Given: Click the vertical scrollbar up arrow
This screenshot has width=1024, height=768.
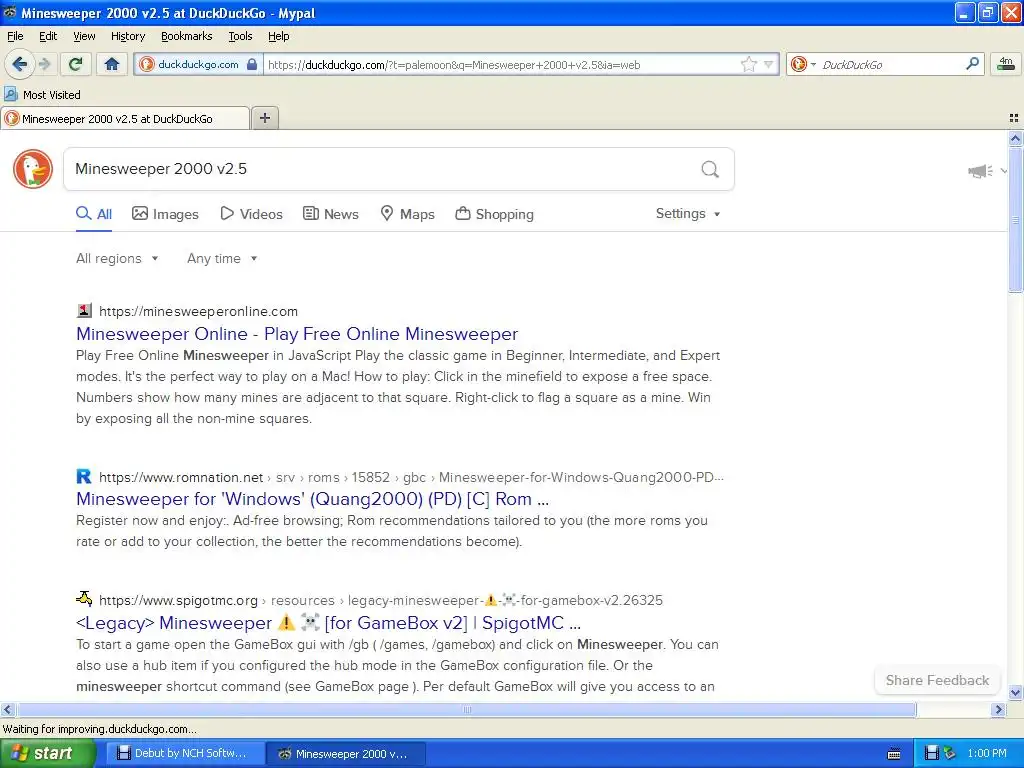Looking at the screenshot, I should [x=1015, y=138].
